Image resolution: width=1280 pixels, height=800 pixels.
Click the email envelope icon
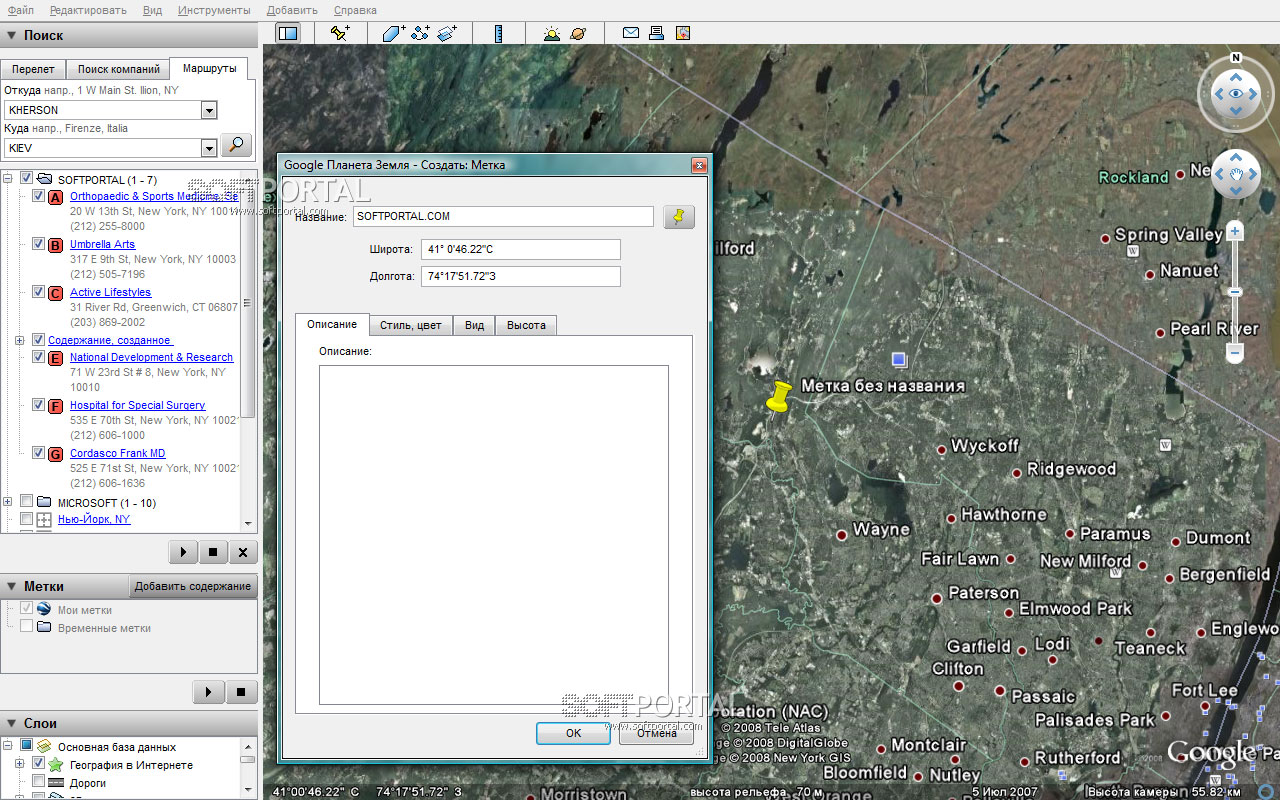(631, 33)
